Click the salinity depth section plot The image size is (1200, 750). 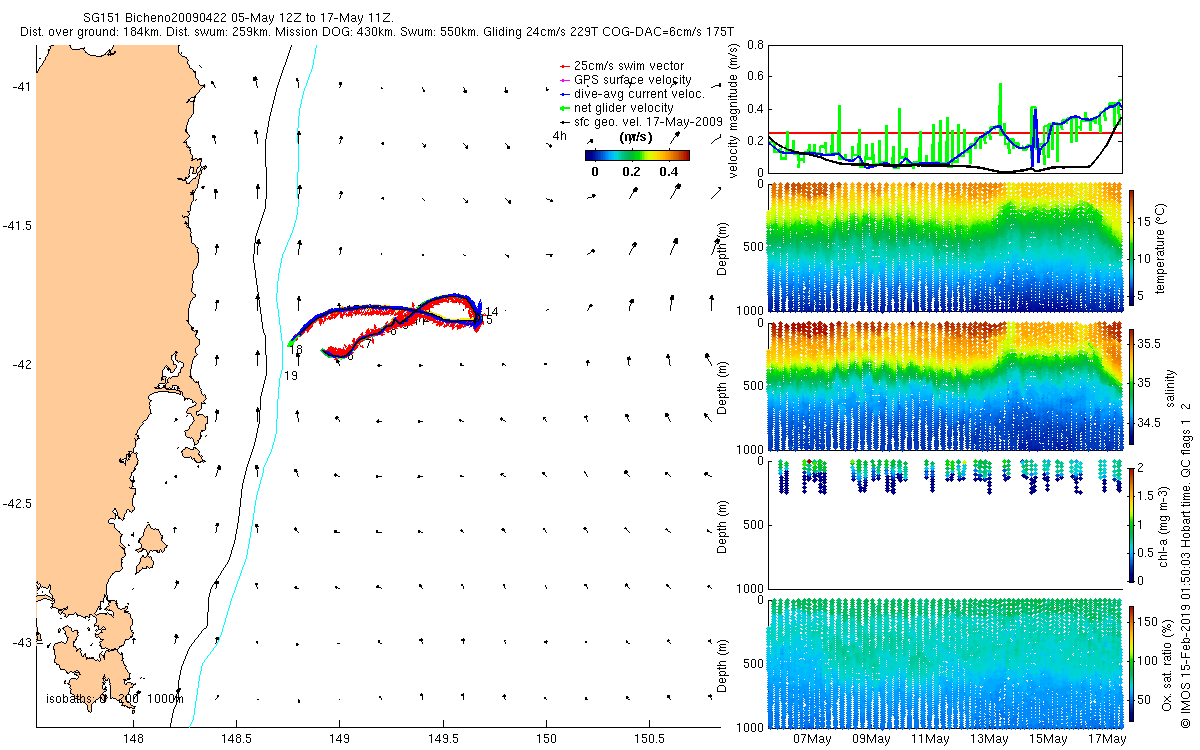pyautogui.click(x=945, y=386)
